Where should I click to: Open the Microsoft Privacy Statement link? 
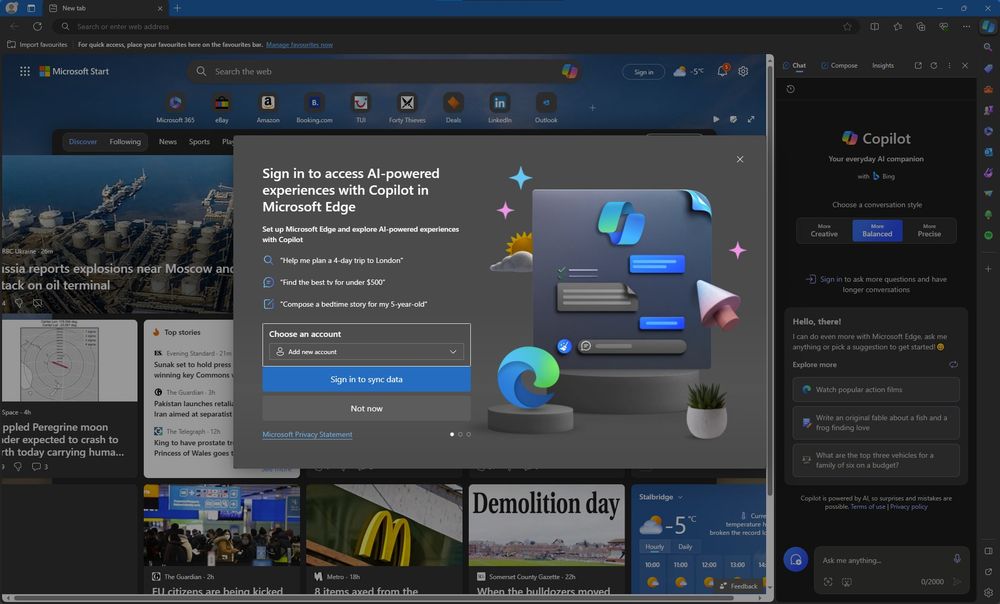tap(307, 434)
